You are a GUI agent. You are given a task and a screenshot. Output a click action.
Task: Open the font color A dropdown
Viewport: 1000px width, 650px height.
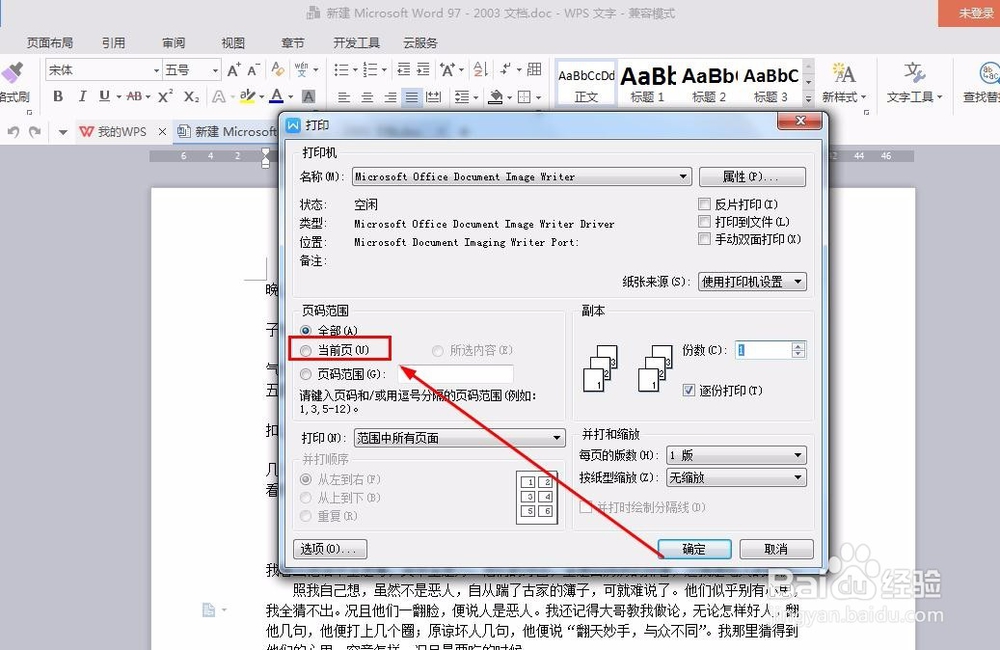[x=291, y=97]
